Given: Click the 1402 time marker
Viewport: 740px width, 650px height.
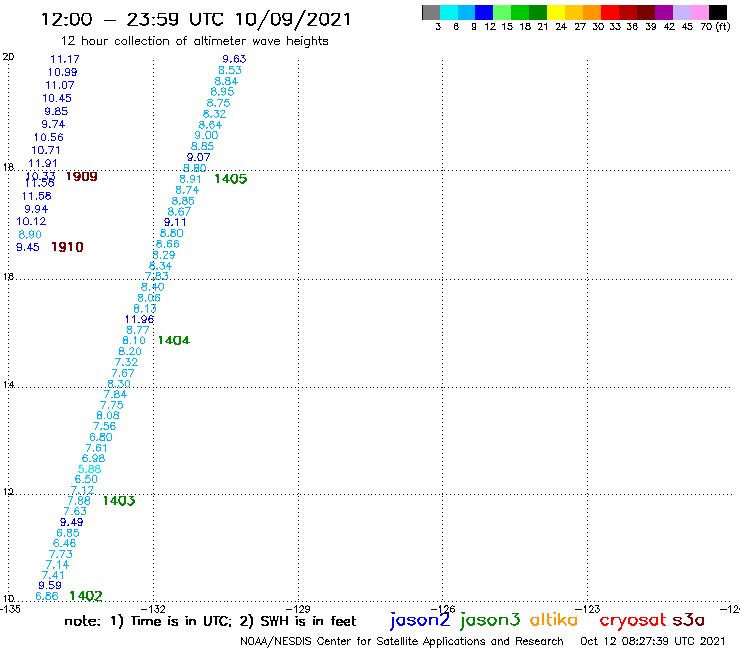Looking at the screenshot, I should click(86, 596).
